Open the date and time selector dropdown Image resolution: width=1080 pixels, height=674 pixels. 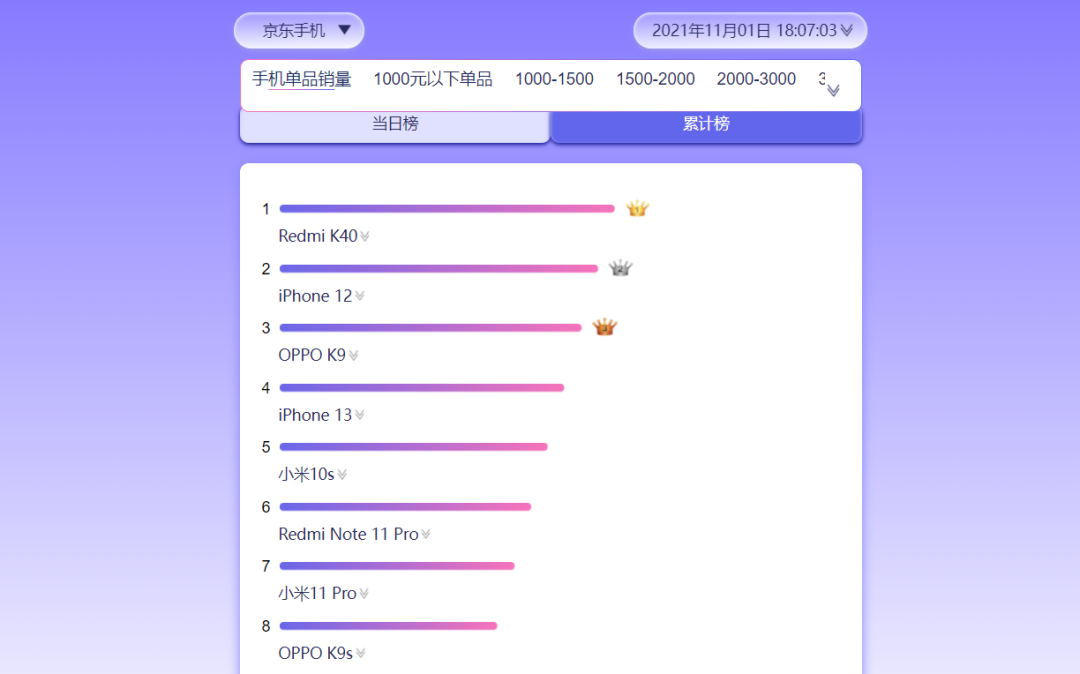click(750, 30)
